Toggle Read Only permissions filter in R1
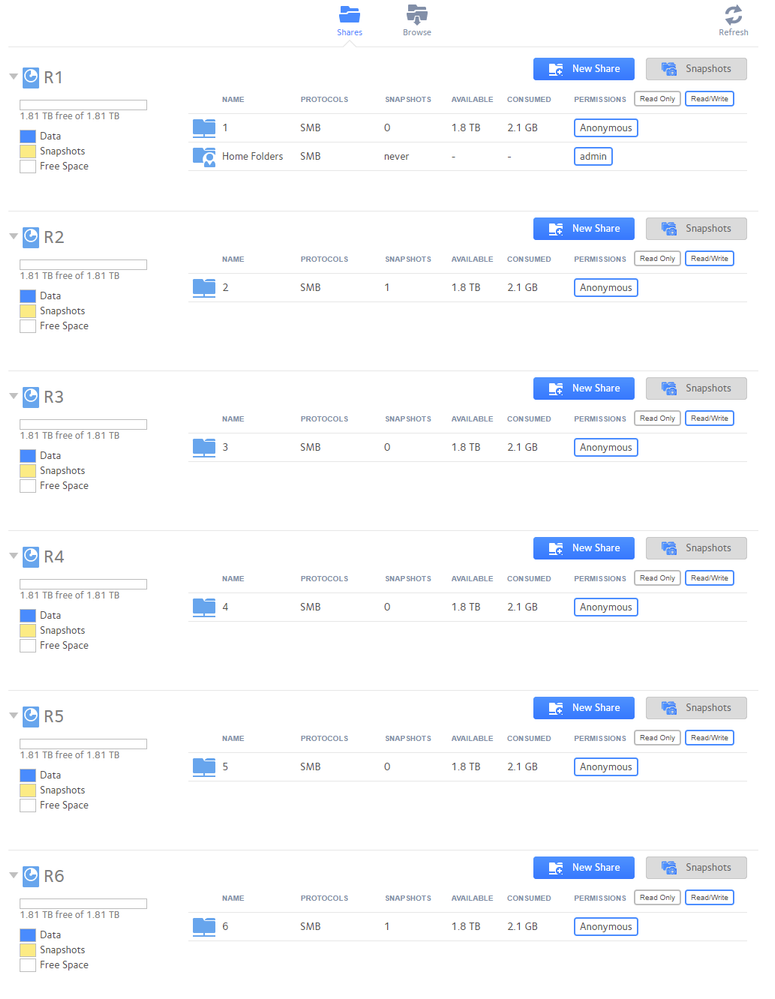 (x=657, y=99)
